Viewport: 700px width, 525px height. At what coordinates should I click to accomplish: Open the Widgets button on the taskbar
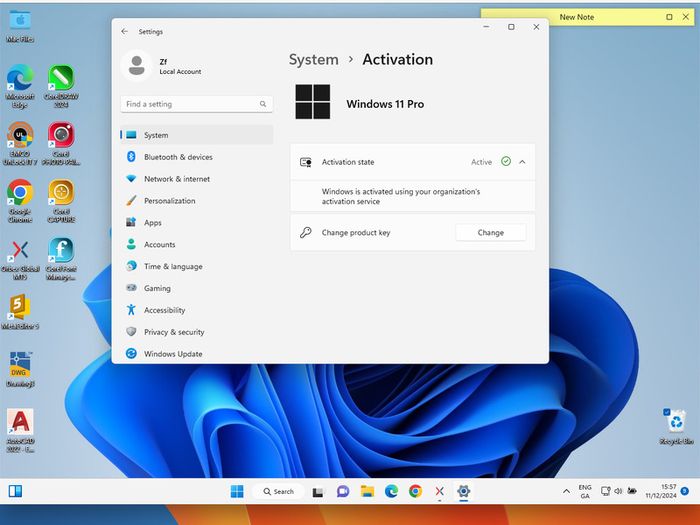tap(15, 491)
